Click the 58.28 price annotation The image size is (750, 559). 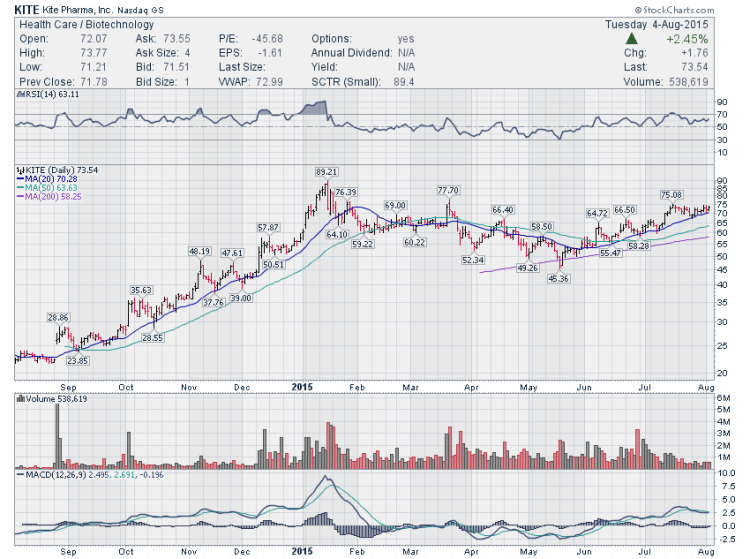(639, 246)
